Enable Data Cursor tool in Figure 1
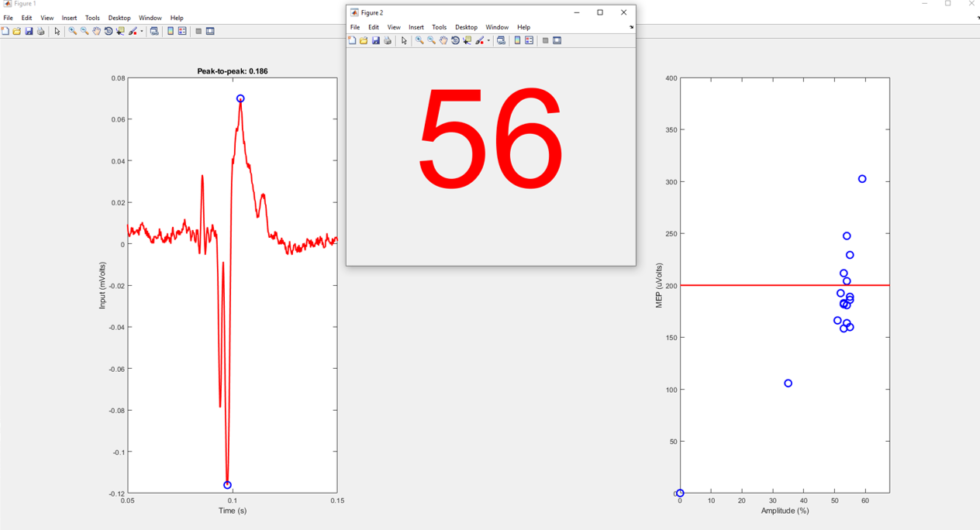The height and width of the screenshot is (530, 980). 120,31
